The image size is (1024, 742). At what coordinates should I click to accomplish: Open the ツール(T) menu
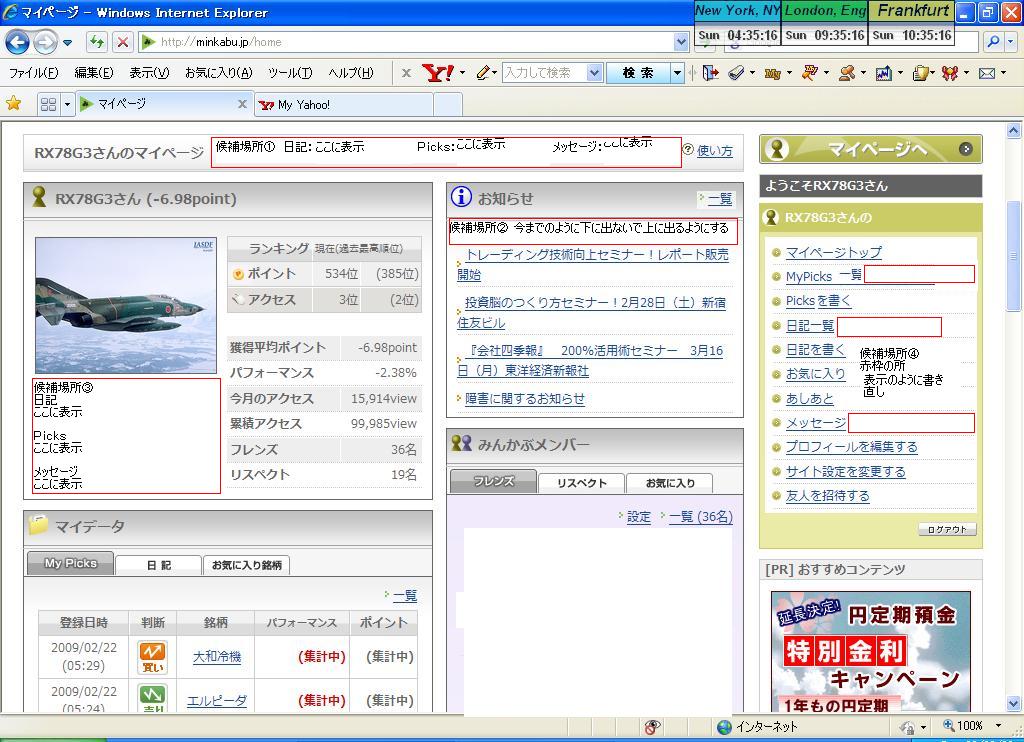pyautogui.click(x=290, y=73)
